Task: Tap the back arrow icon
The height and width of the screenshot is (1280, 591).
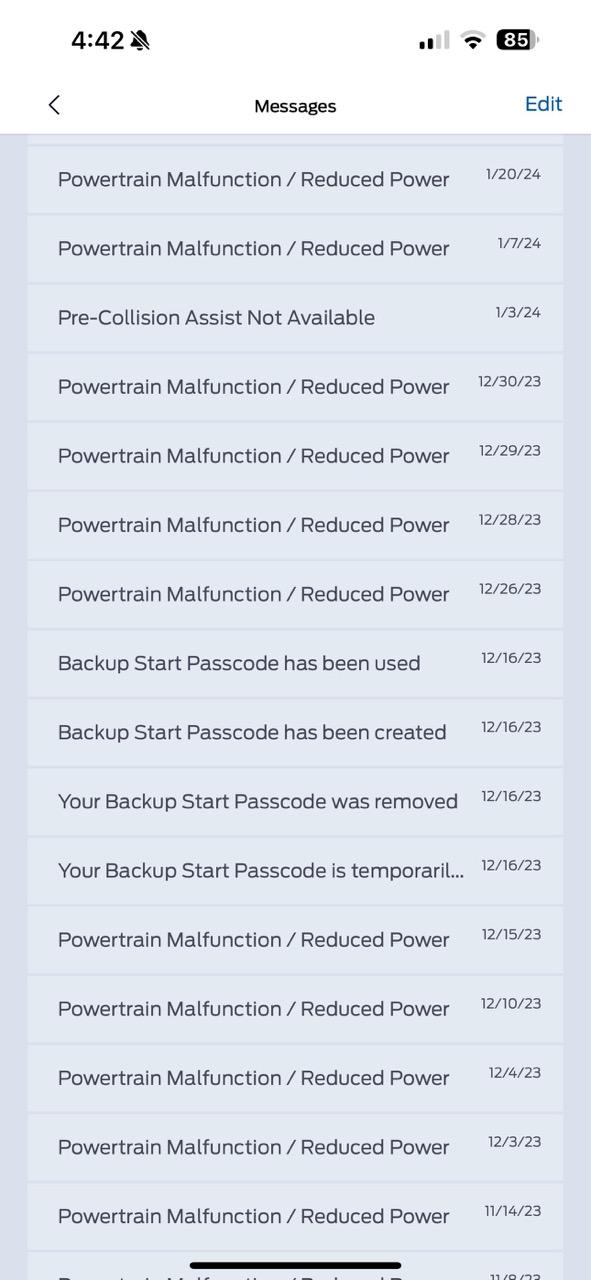Action: (54, 105)
